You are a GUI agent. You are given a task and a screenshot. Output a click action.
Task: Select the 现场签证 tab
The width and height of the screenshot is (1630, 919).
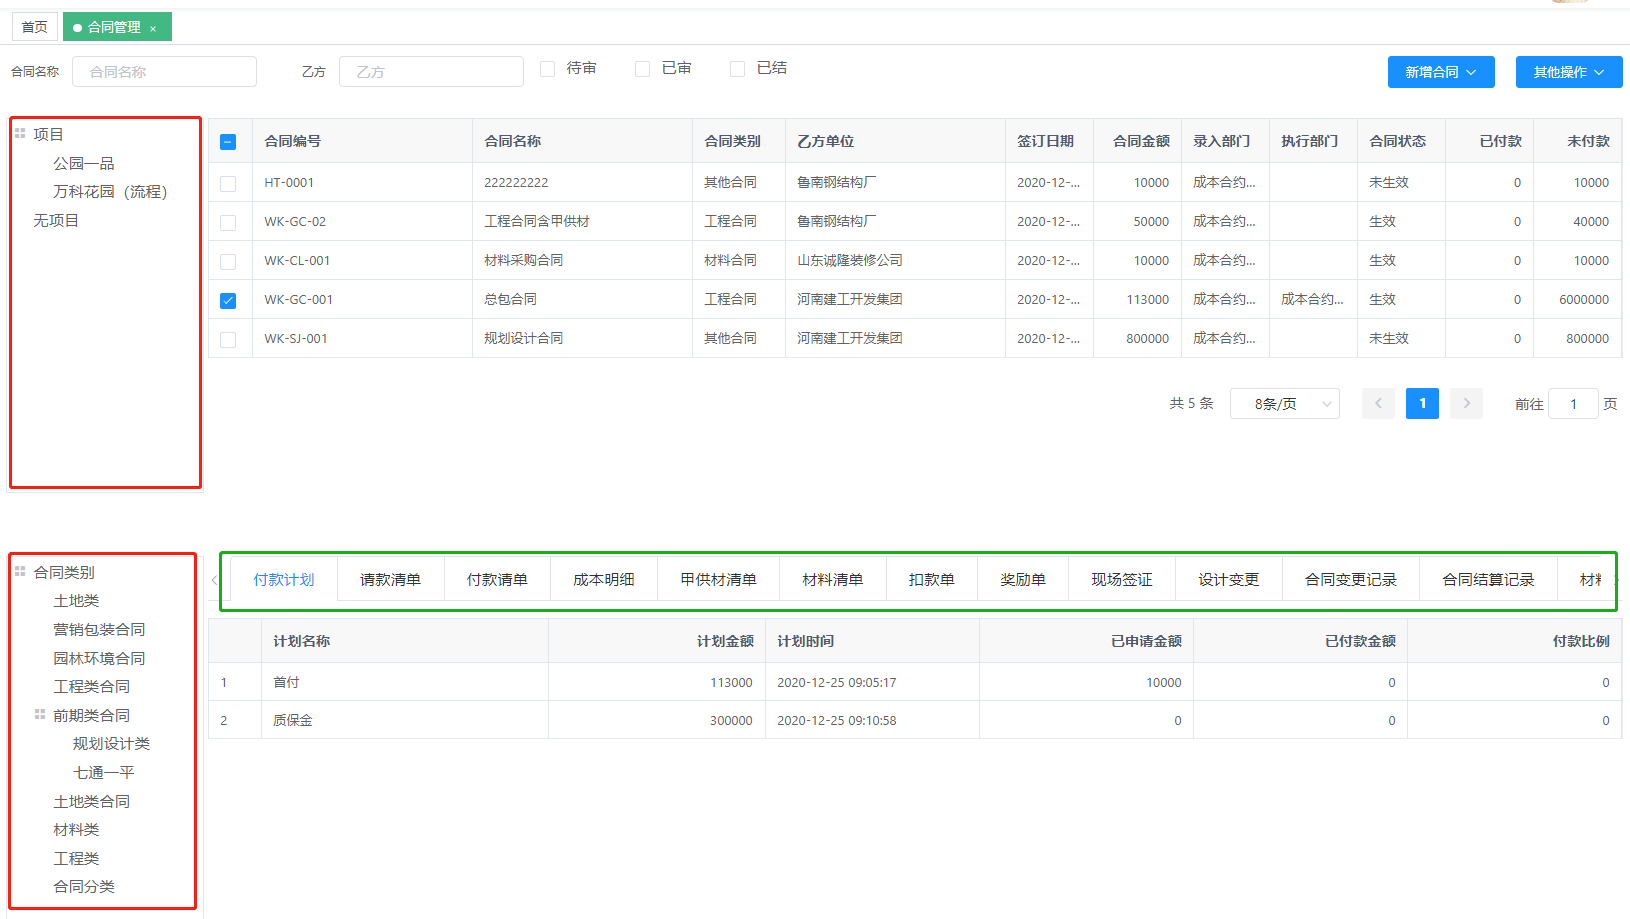(1122, 580)
